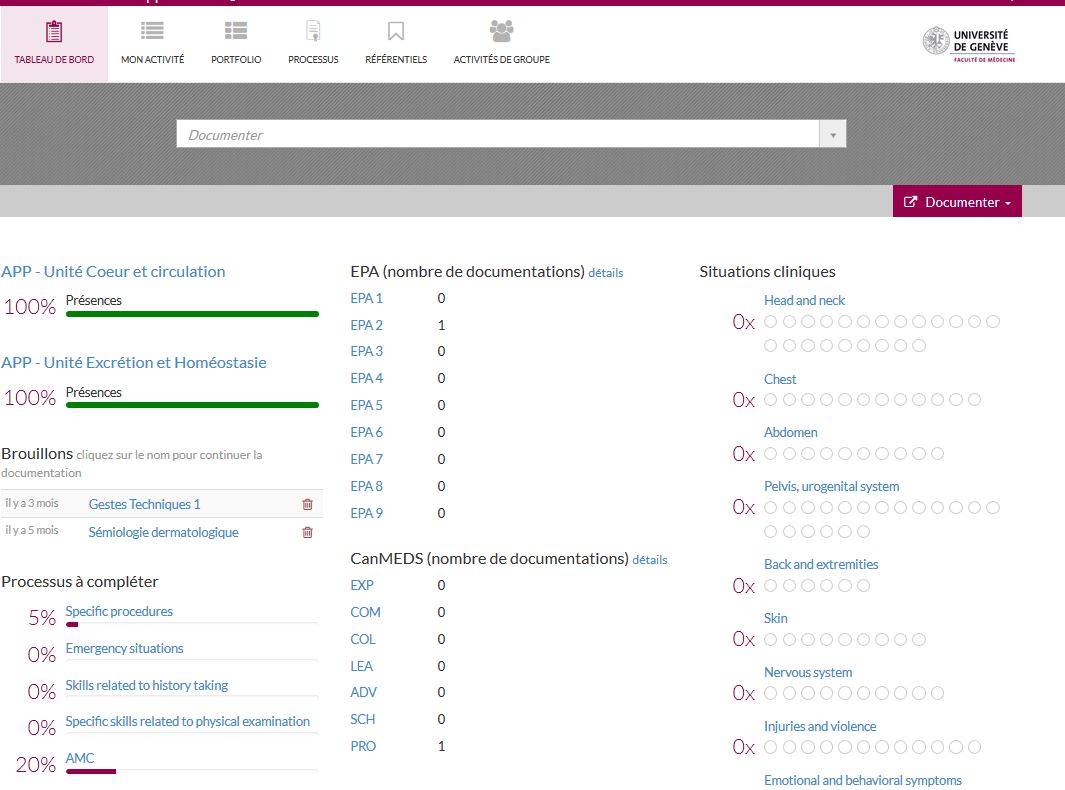Open the APP - Unité Coeur et circulation link
Image resolution: width=1065 pixels, height=790 pixels.
click(x=113, y=272)
